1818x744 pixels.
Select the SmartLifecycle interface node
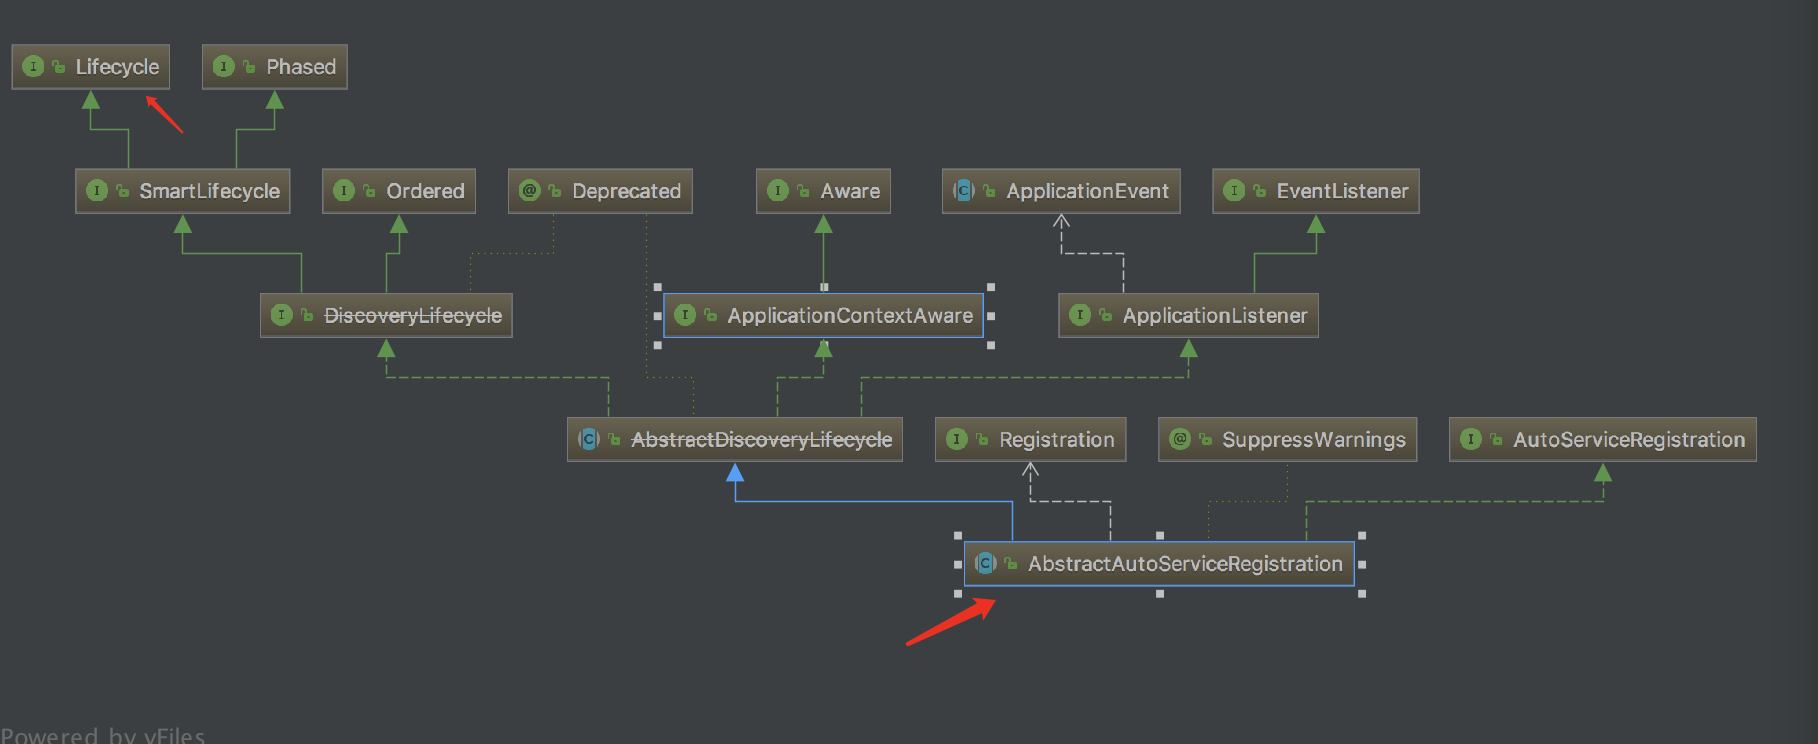tap(183, 191)
